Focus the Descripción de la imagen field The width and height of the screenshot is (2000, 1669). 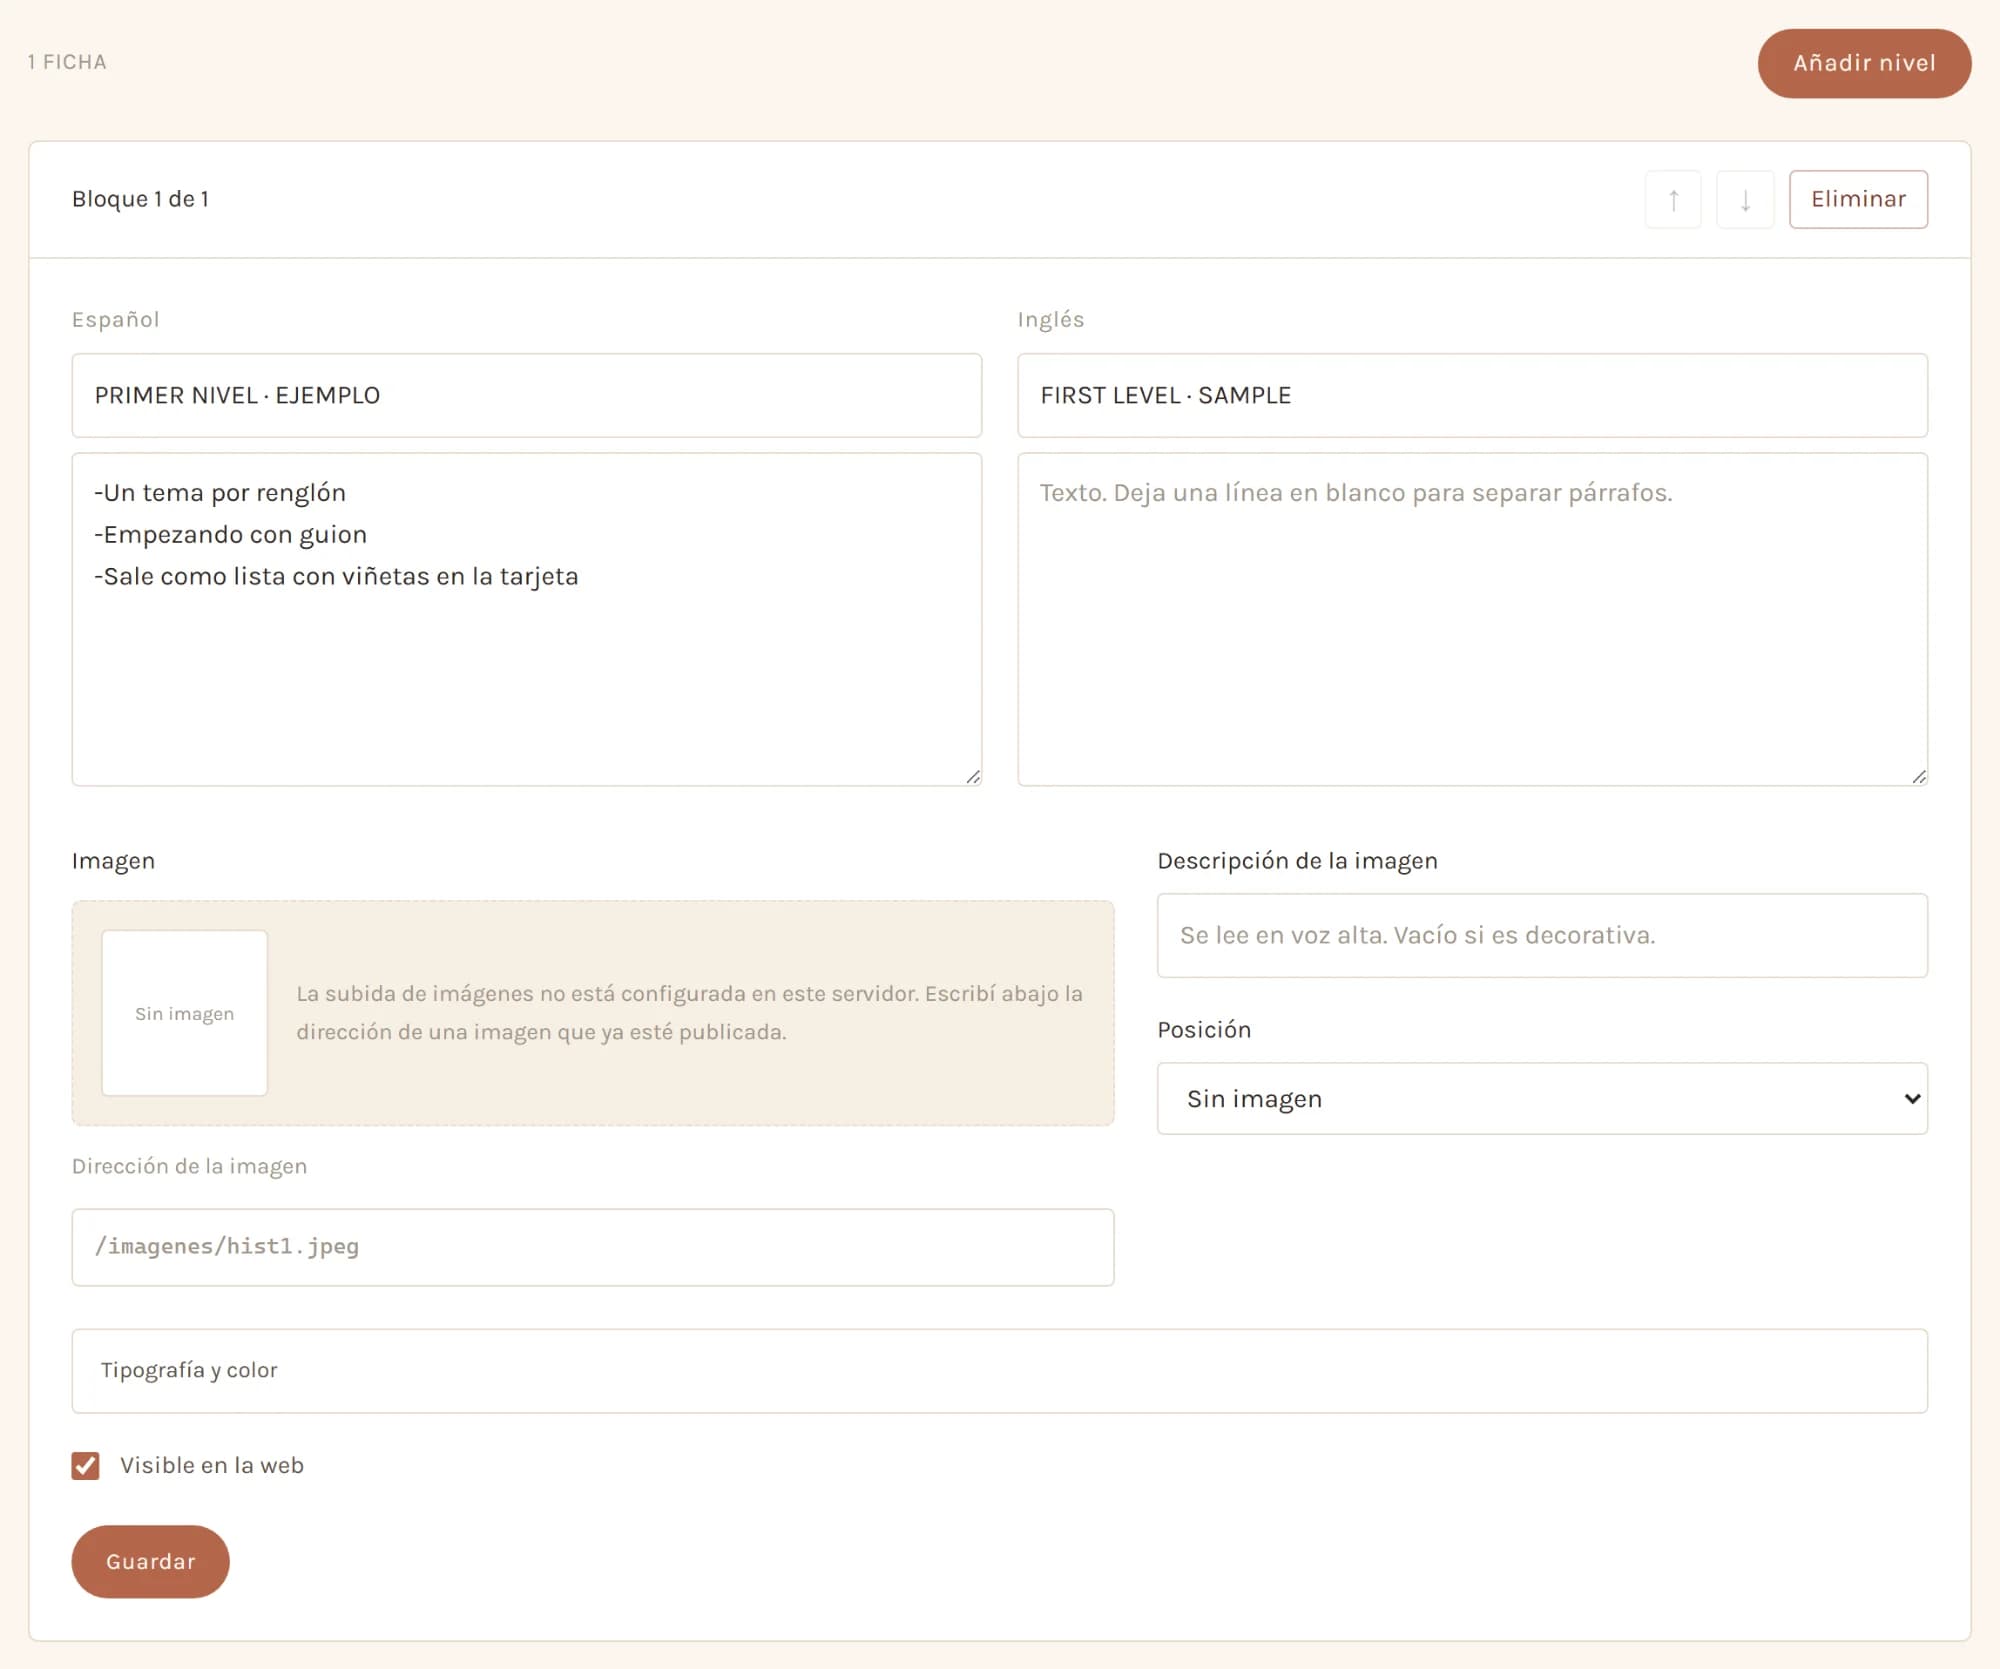[1542, 935]
